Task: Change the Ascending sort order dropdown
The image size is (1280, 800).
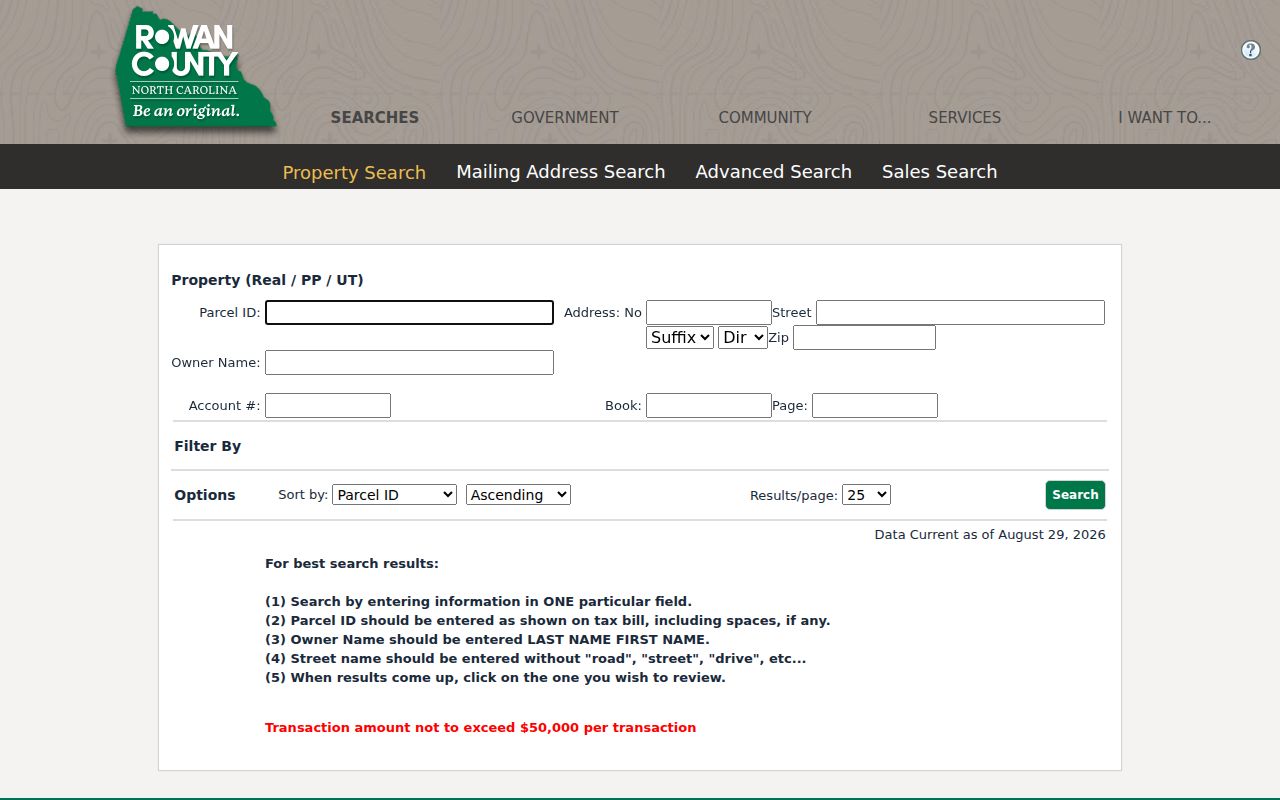Action: pyautogui.click(x=518, y=494)
